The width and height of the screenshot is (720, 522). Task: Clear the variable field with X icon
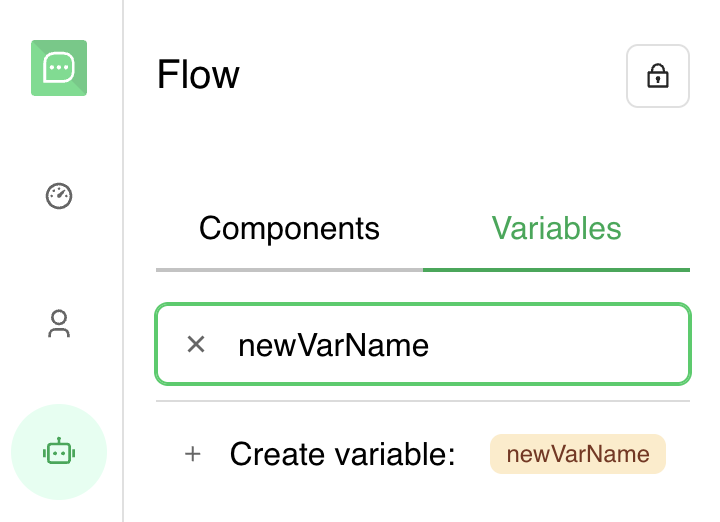(196, 345)
